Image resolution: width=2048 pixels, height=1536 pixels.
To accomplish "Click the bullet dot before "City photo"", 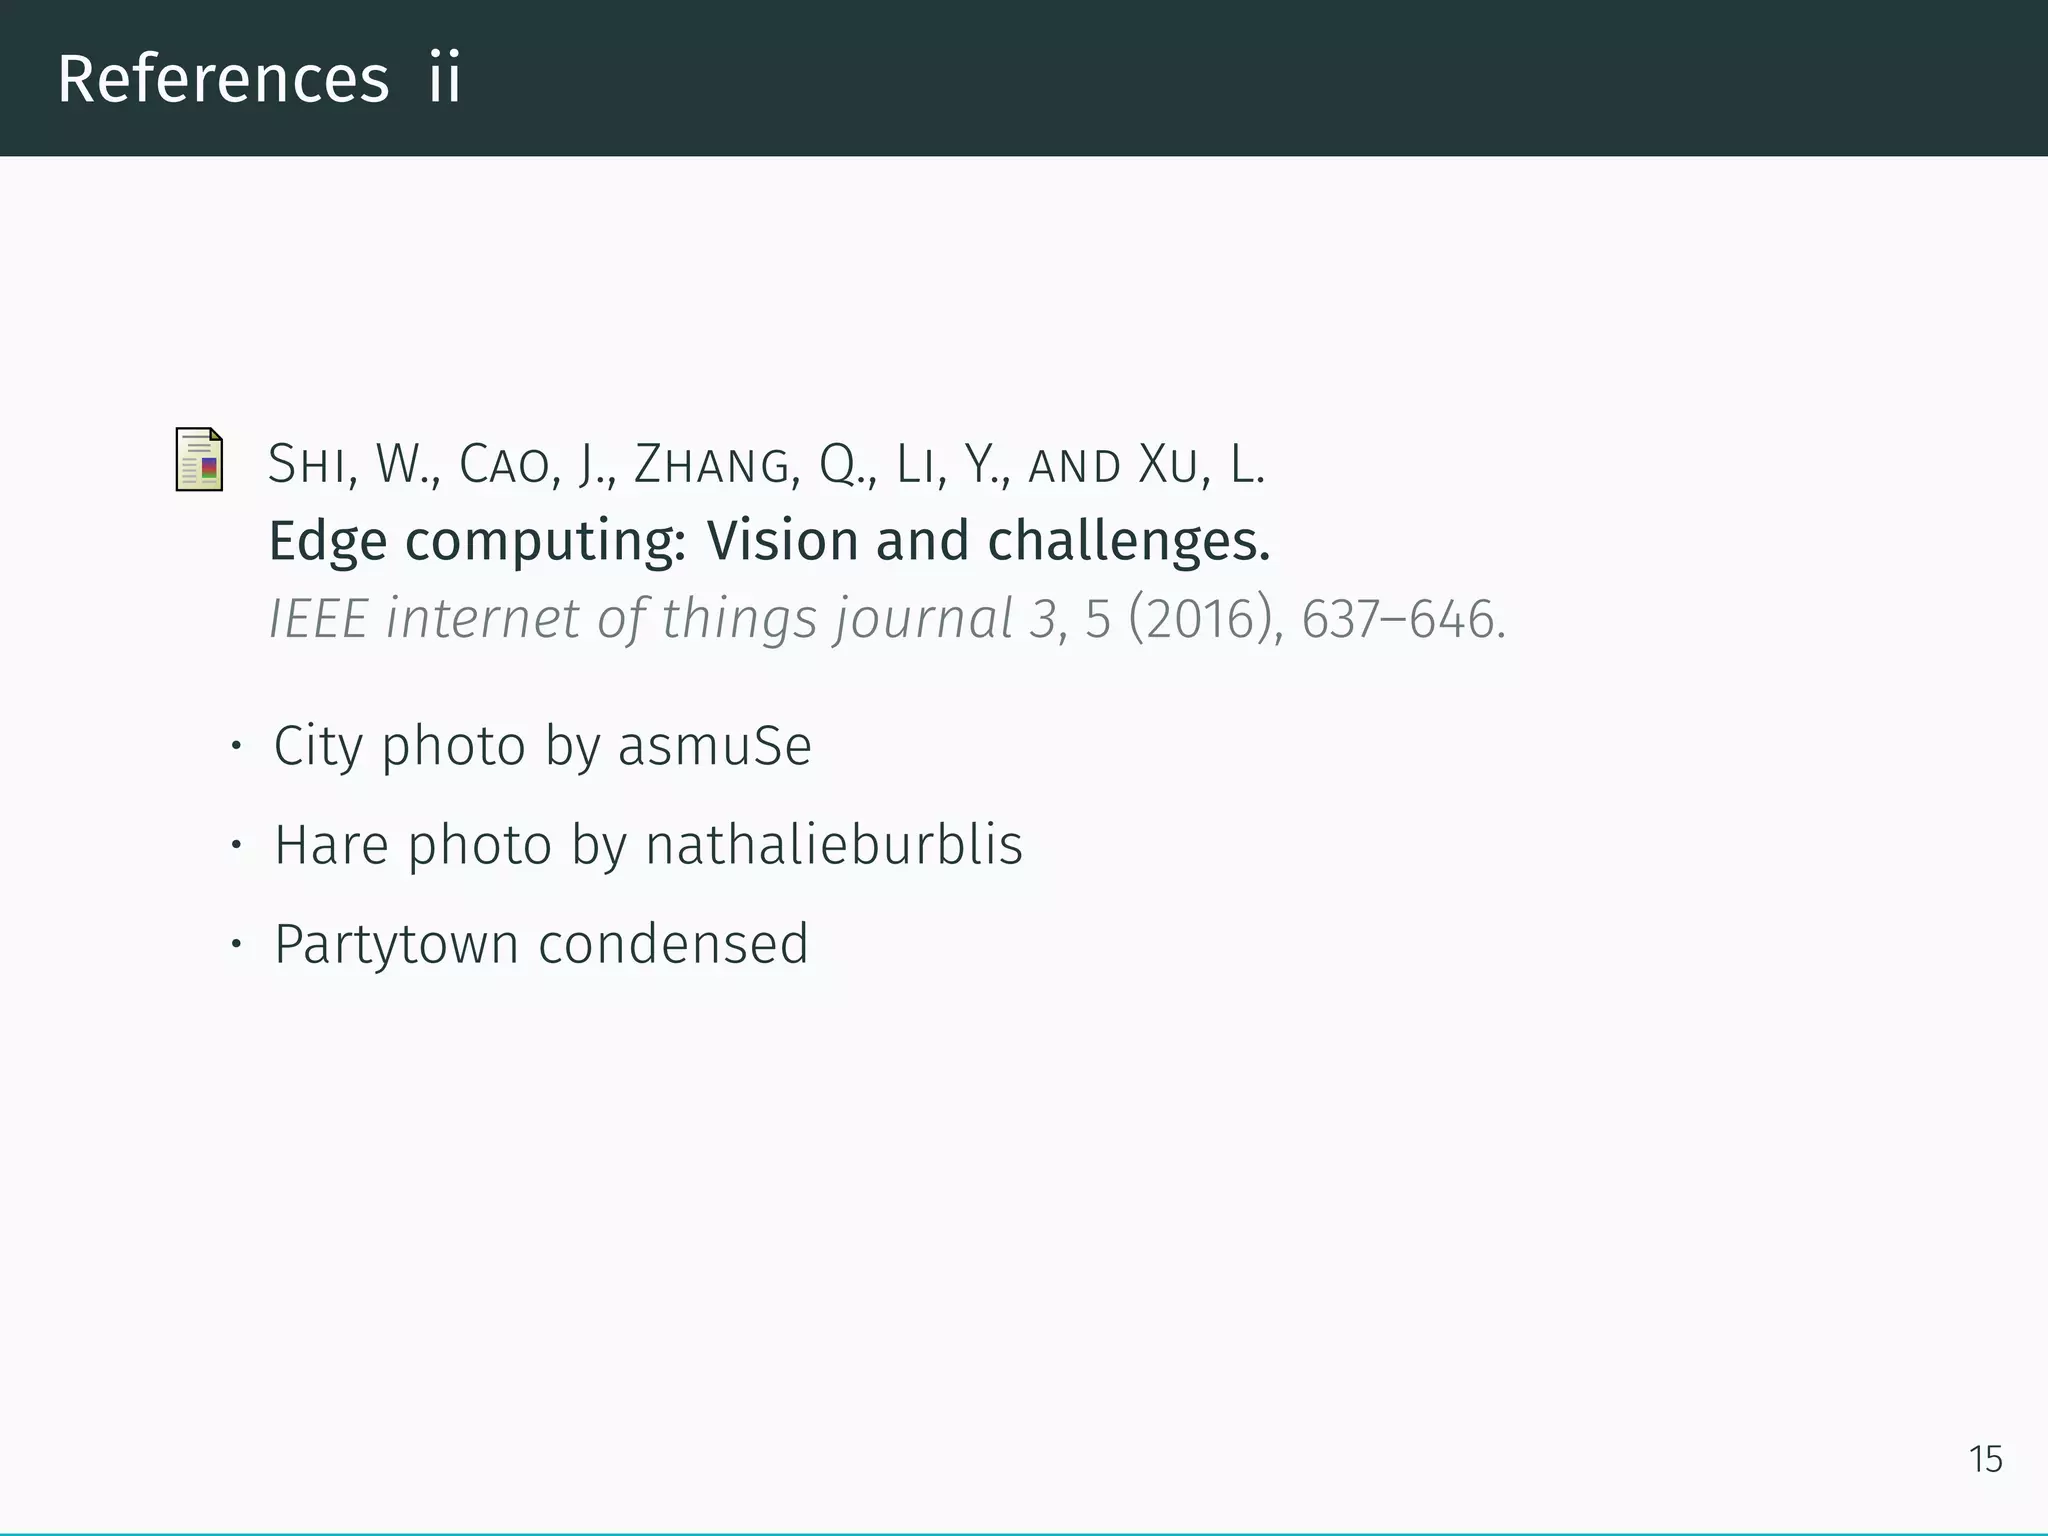I will [x=237, y=746].
